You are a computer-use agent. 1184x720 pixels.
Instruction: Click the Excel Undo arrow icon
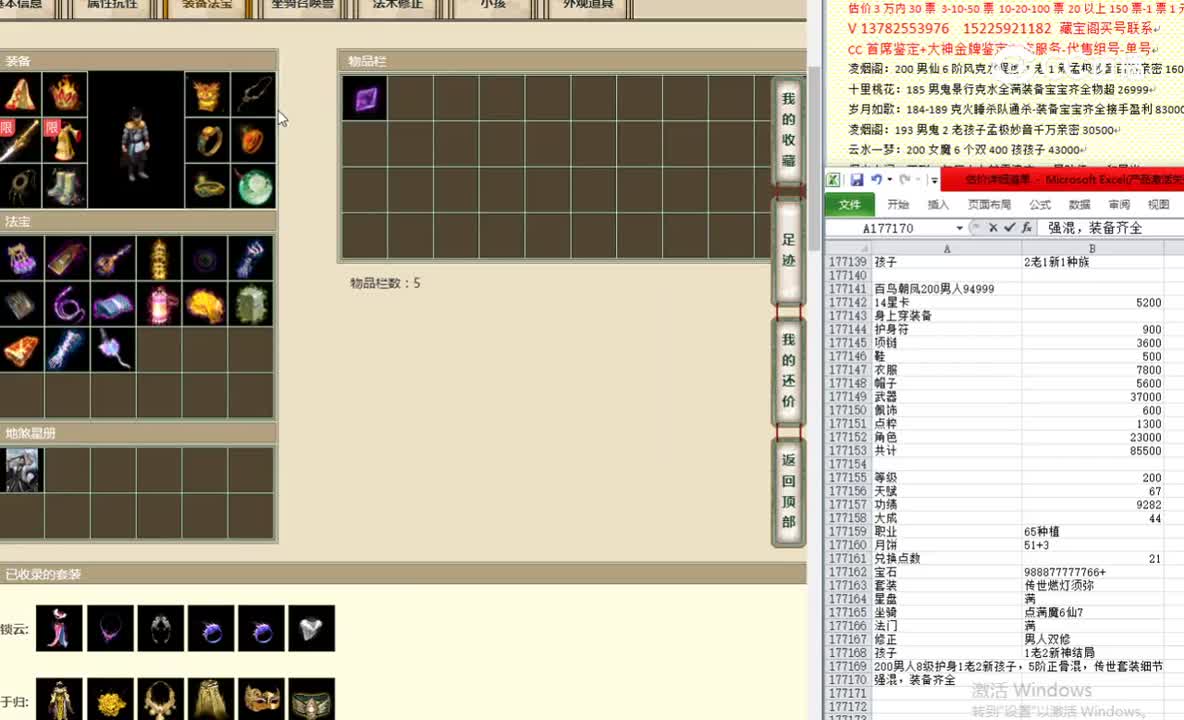pyautogui.click(x=876, y=180)
